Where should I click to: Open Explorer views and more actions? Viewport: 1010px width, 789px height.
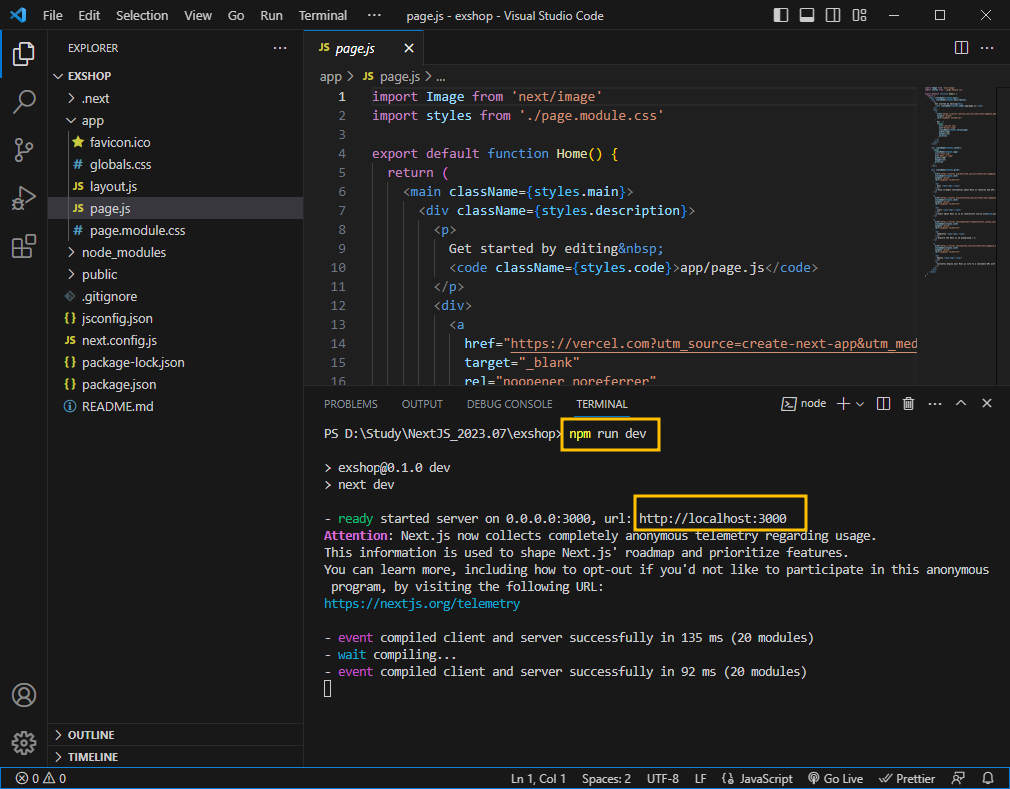(280, 48)
